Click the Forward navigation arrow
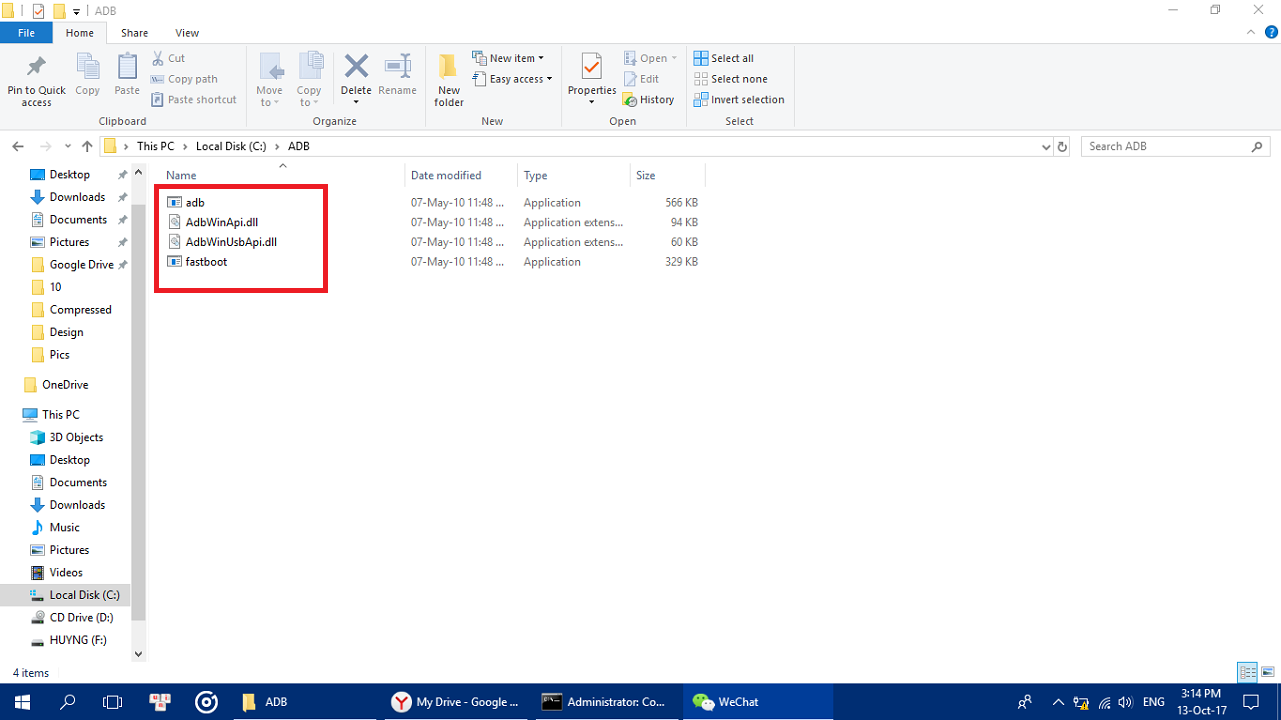This screenshot has width=1281, height=720. click(45, 146)
